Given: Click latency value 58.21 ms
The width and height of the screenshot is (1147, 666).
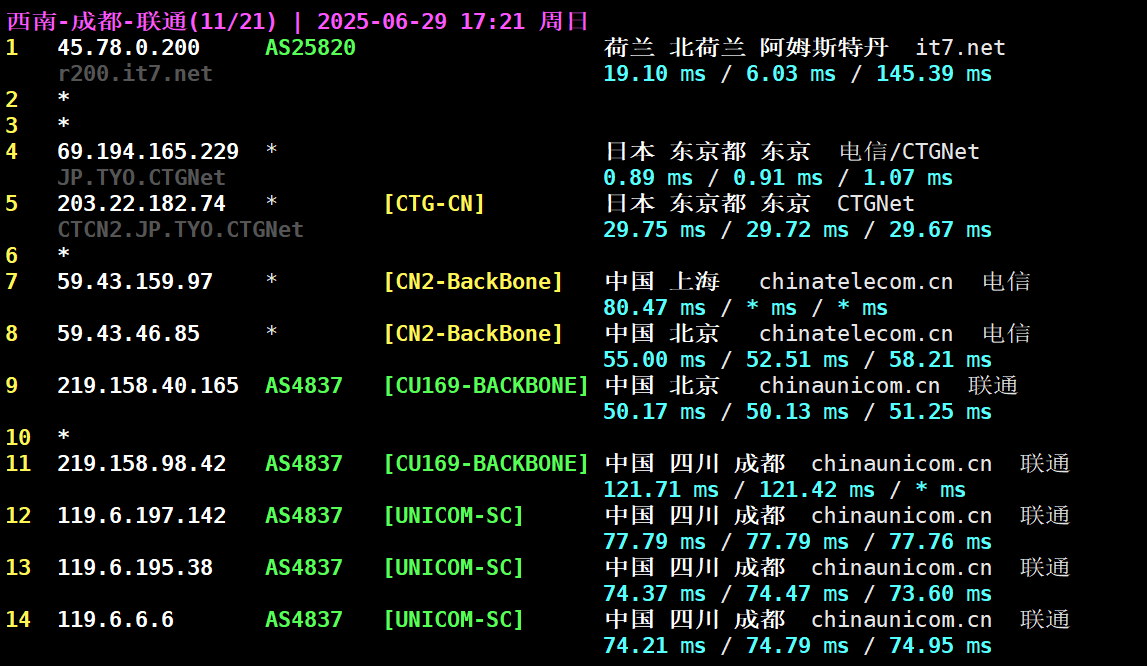Looking at the screenshot, I should [941, 359].
